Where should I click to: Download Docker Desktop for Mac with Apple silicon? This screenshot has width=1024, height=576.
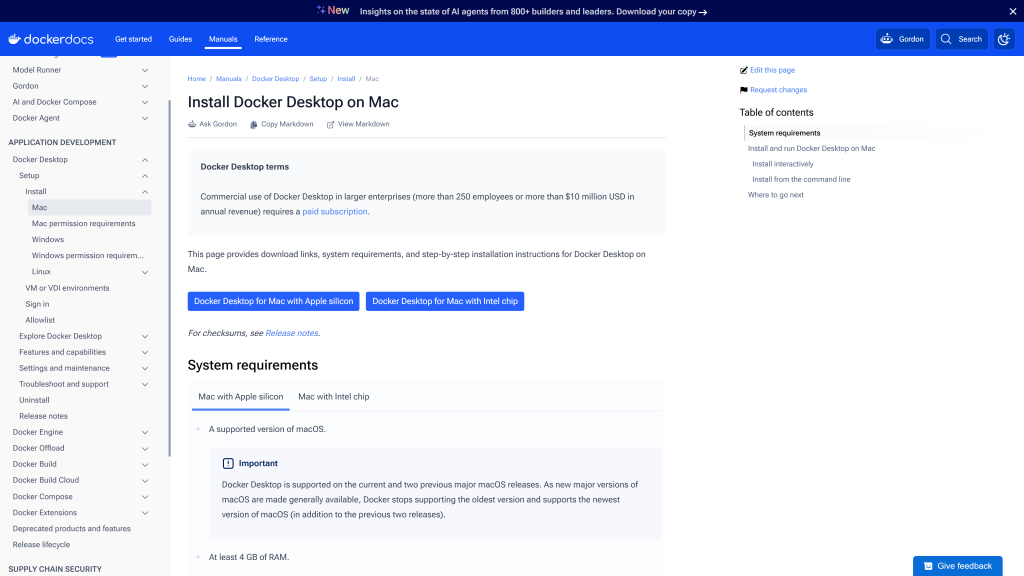[273, 301]
